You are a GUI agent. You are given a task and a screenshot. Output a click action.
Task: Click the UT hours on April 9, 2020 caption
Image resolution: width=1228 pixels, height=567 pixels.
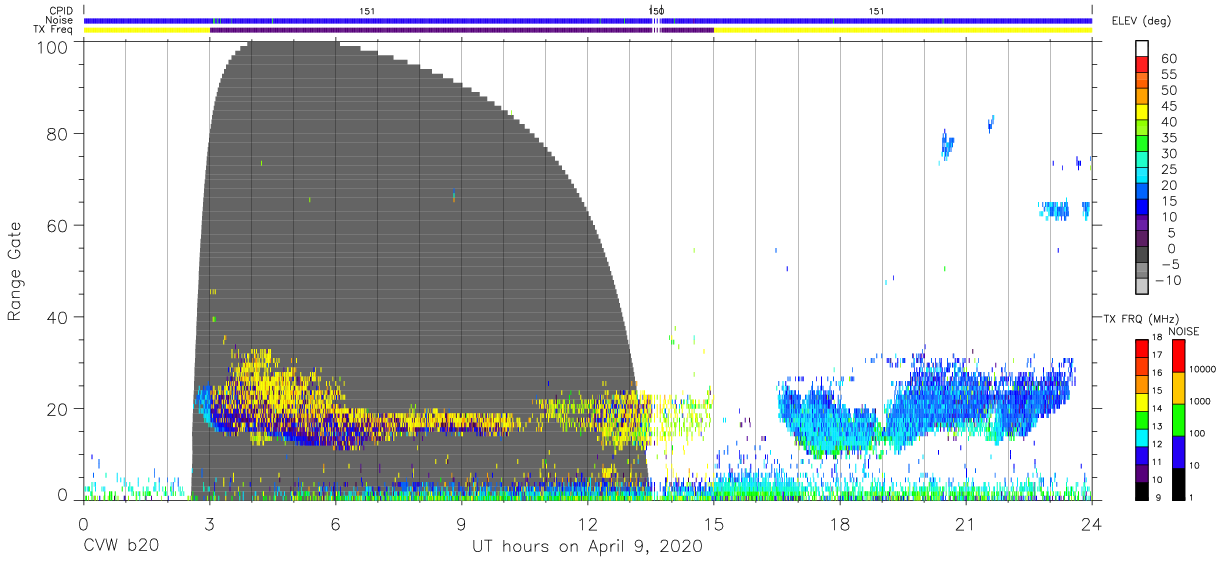[587, 547]
